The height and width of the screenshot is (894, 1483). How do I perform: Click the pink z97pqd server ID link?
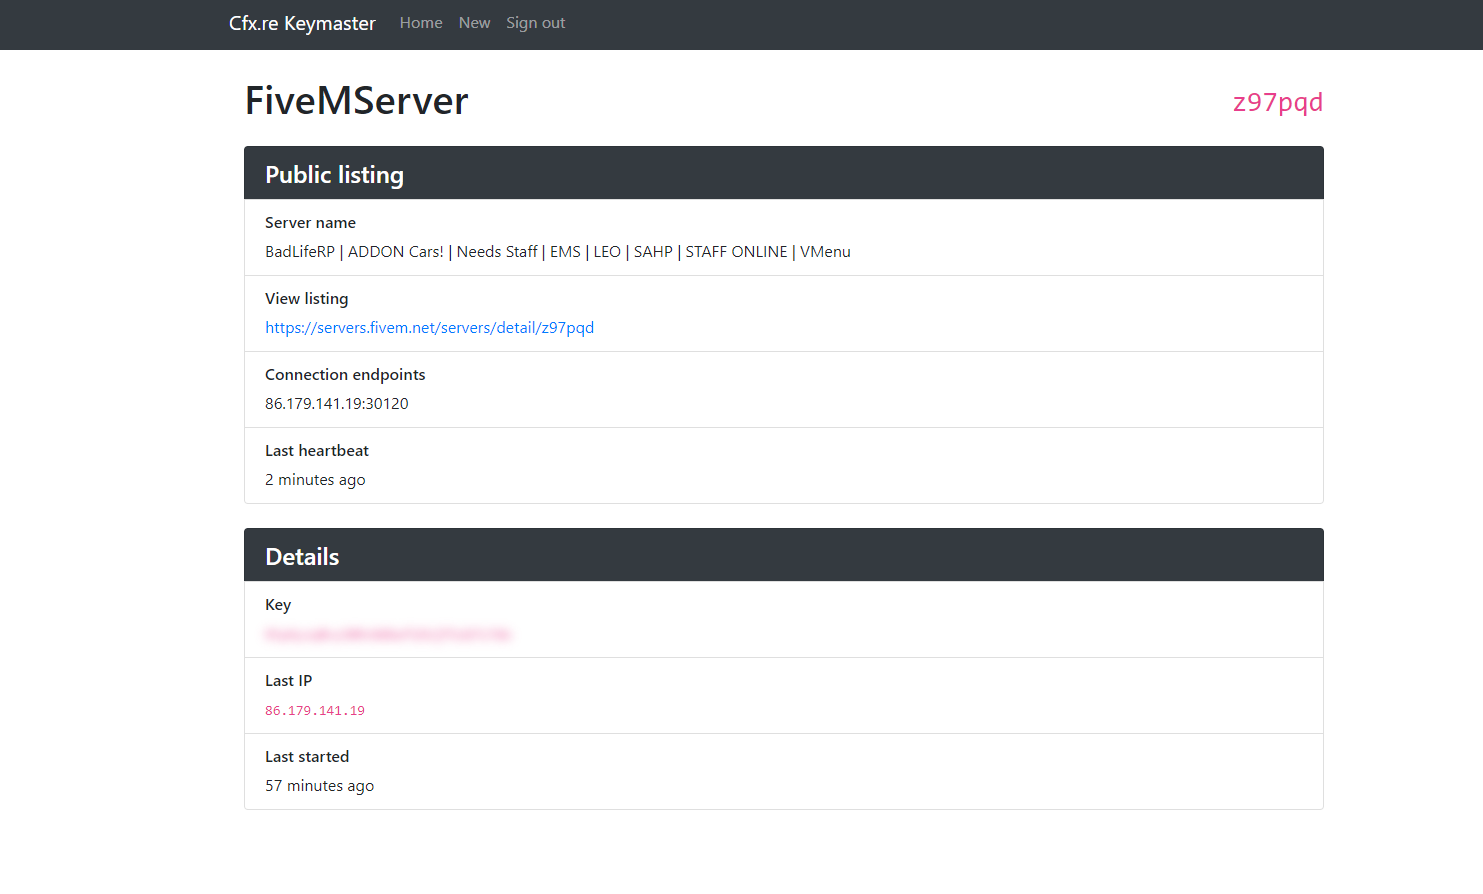click(1277, 102)
